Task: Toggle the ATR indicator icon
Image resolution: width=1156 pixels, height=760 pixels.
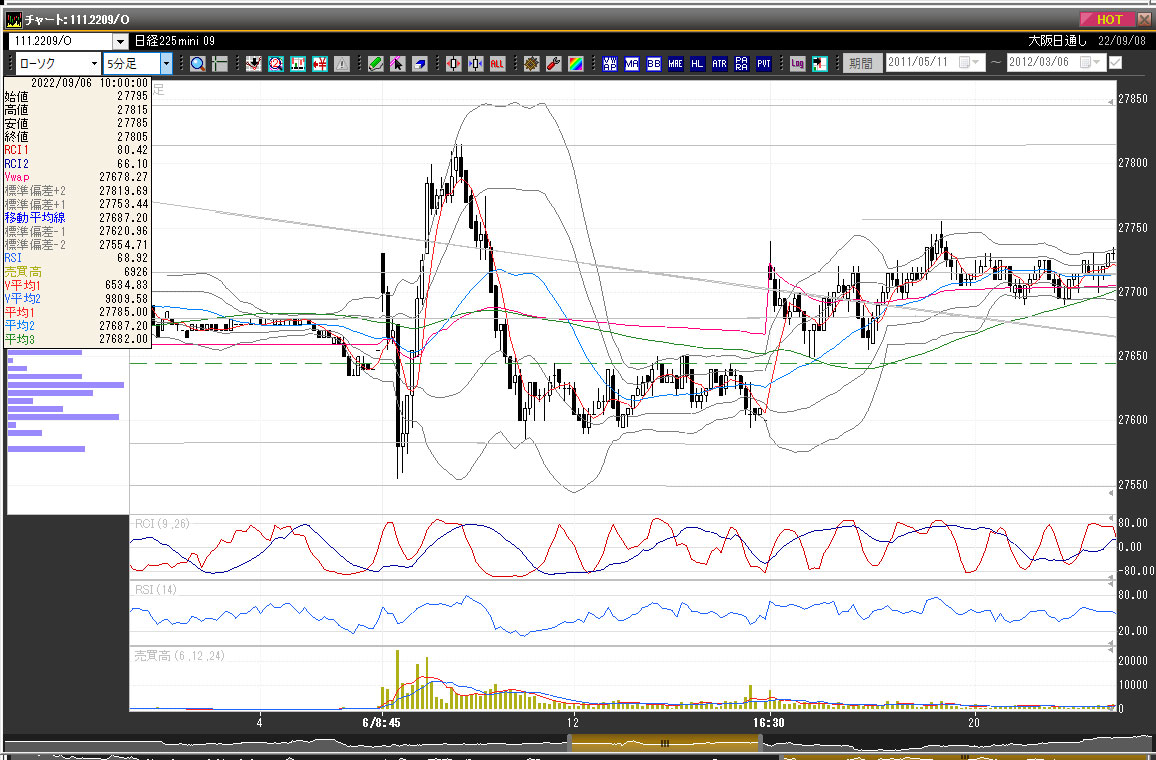Action: click(720, 64)
